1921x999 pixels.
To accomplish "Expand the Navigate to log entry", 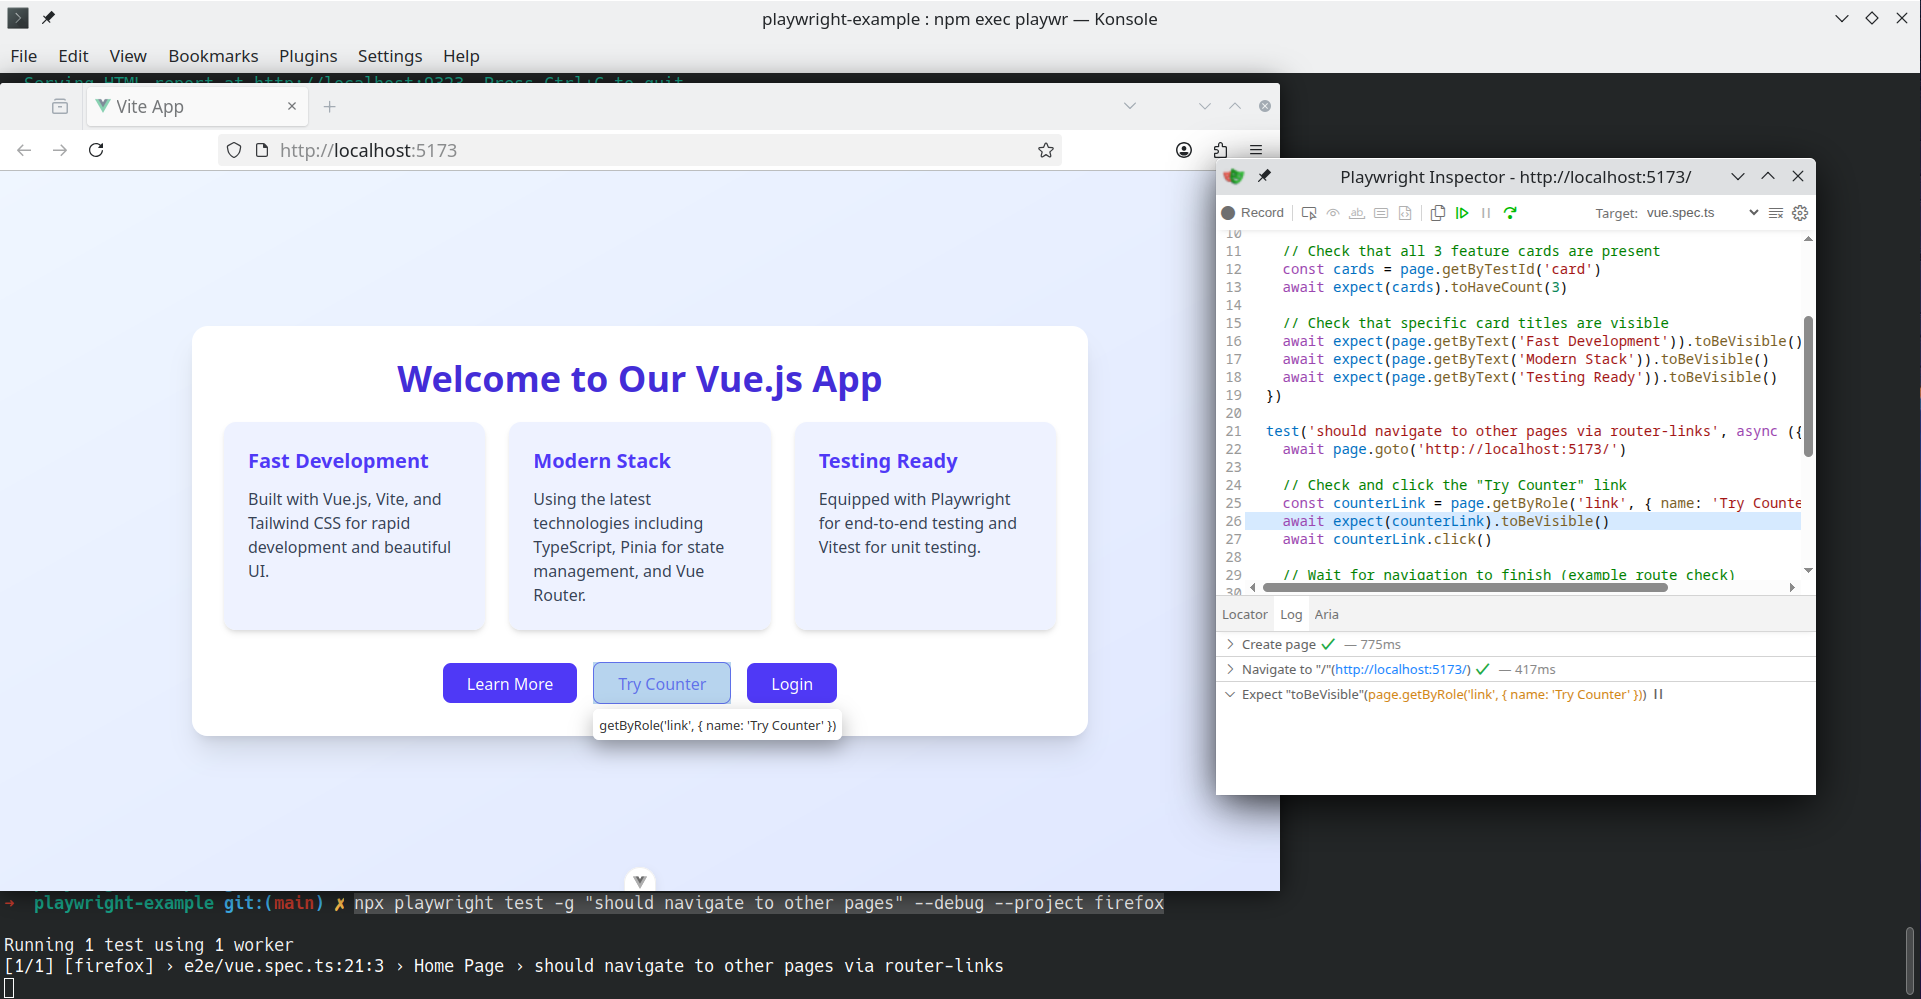I will click(1230, 670).
